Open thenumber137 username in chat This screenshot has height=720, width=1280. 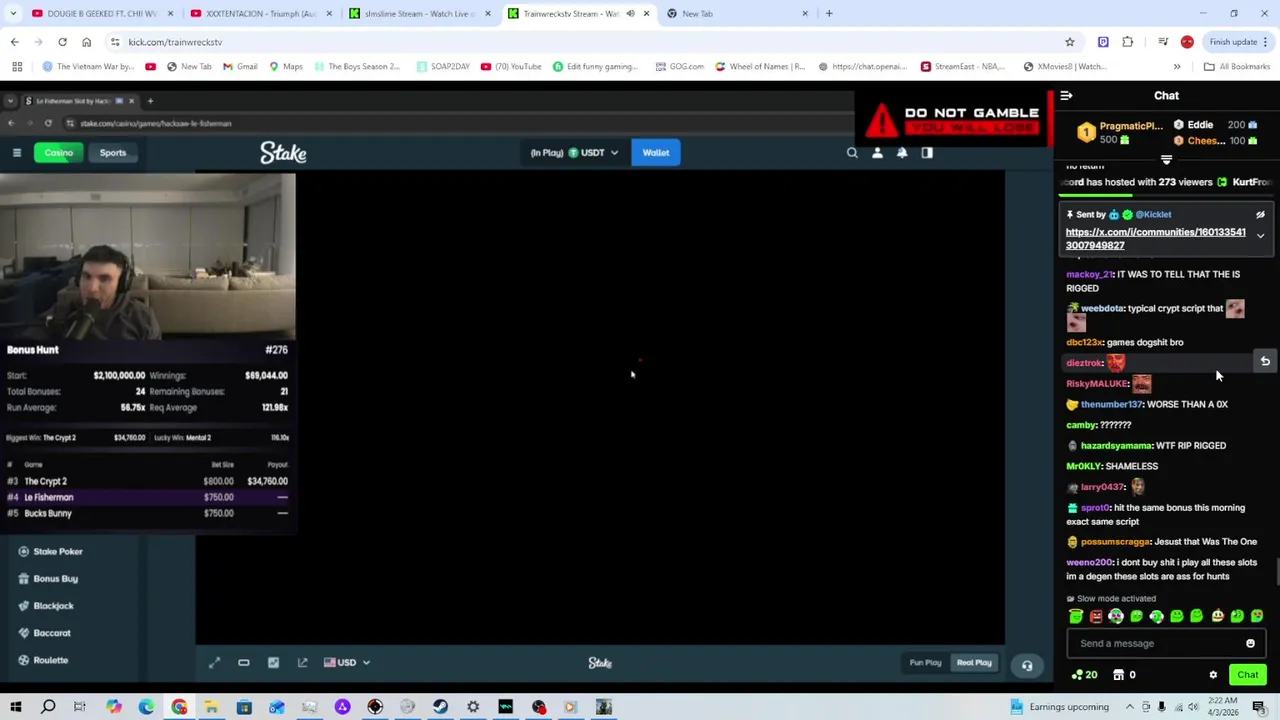point(1111,405)
